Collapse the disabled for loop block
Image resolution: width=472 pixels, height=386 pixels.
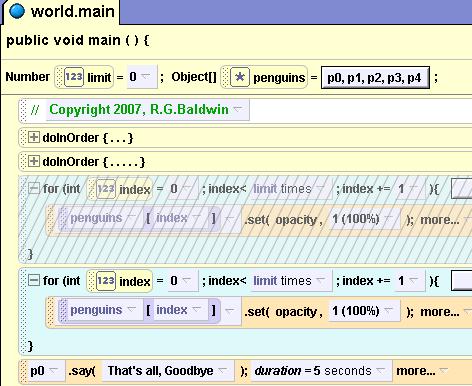[33, 189]
